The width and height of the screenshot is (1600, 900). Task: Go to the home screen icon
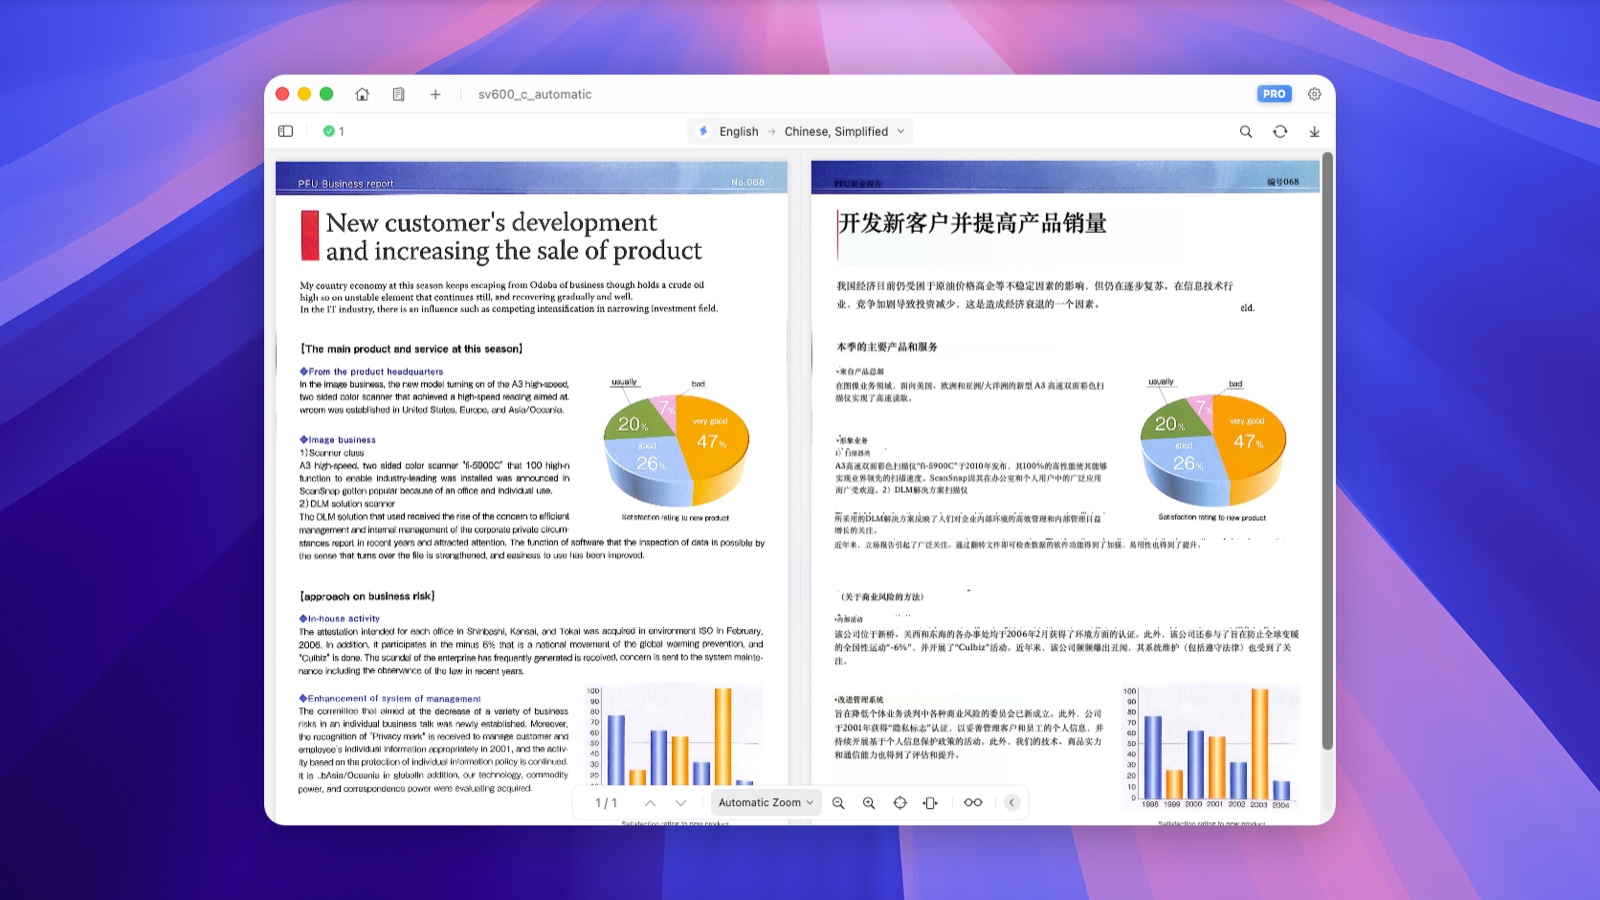click(362, 94)
